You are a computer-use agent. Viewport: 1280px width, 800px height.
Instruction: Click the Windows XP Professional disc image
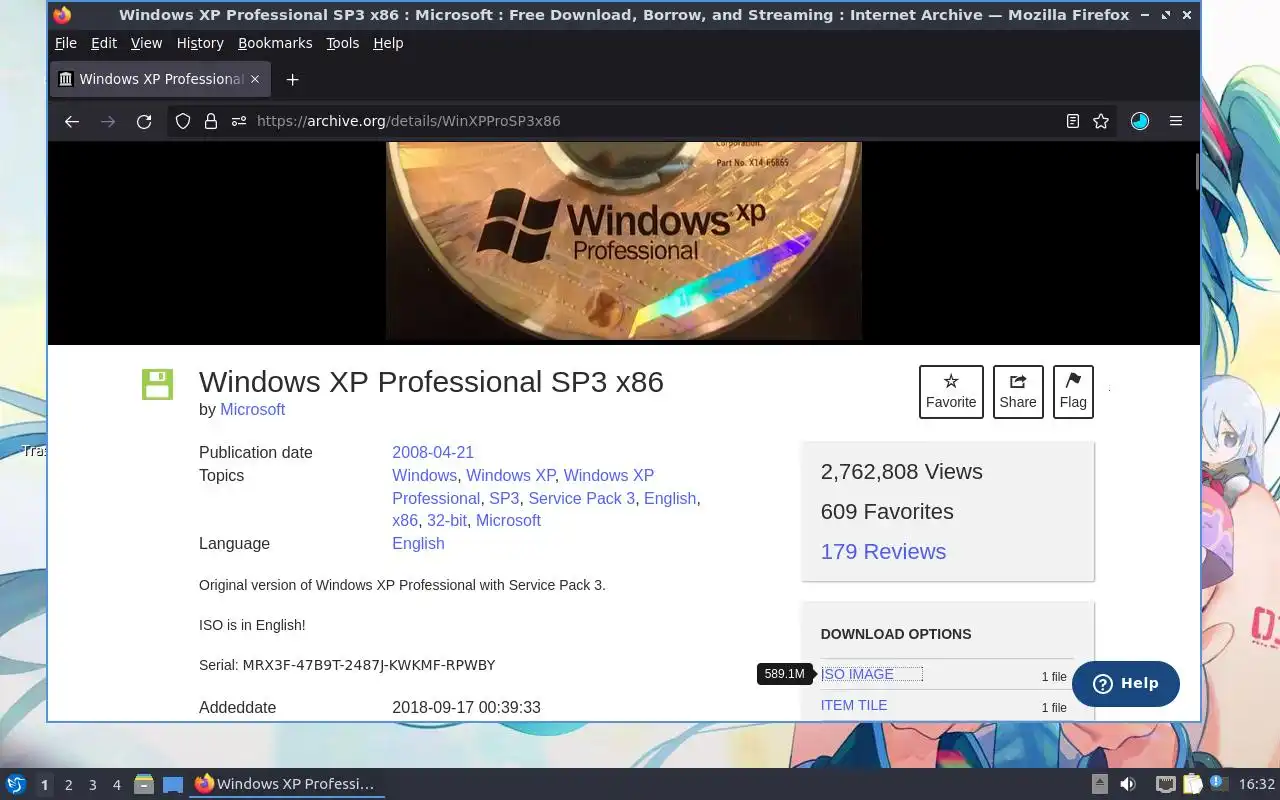pyautogui.click(x=624, y=241)
